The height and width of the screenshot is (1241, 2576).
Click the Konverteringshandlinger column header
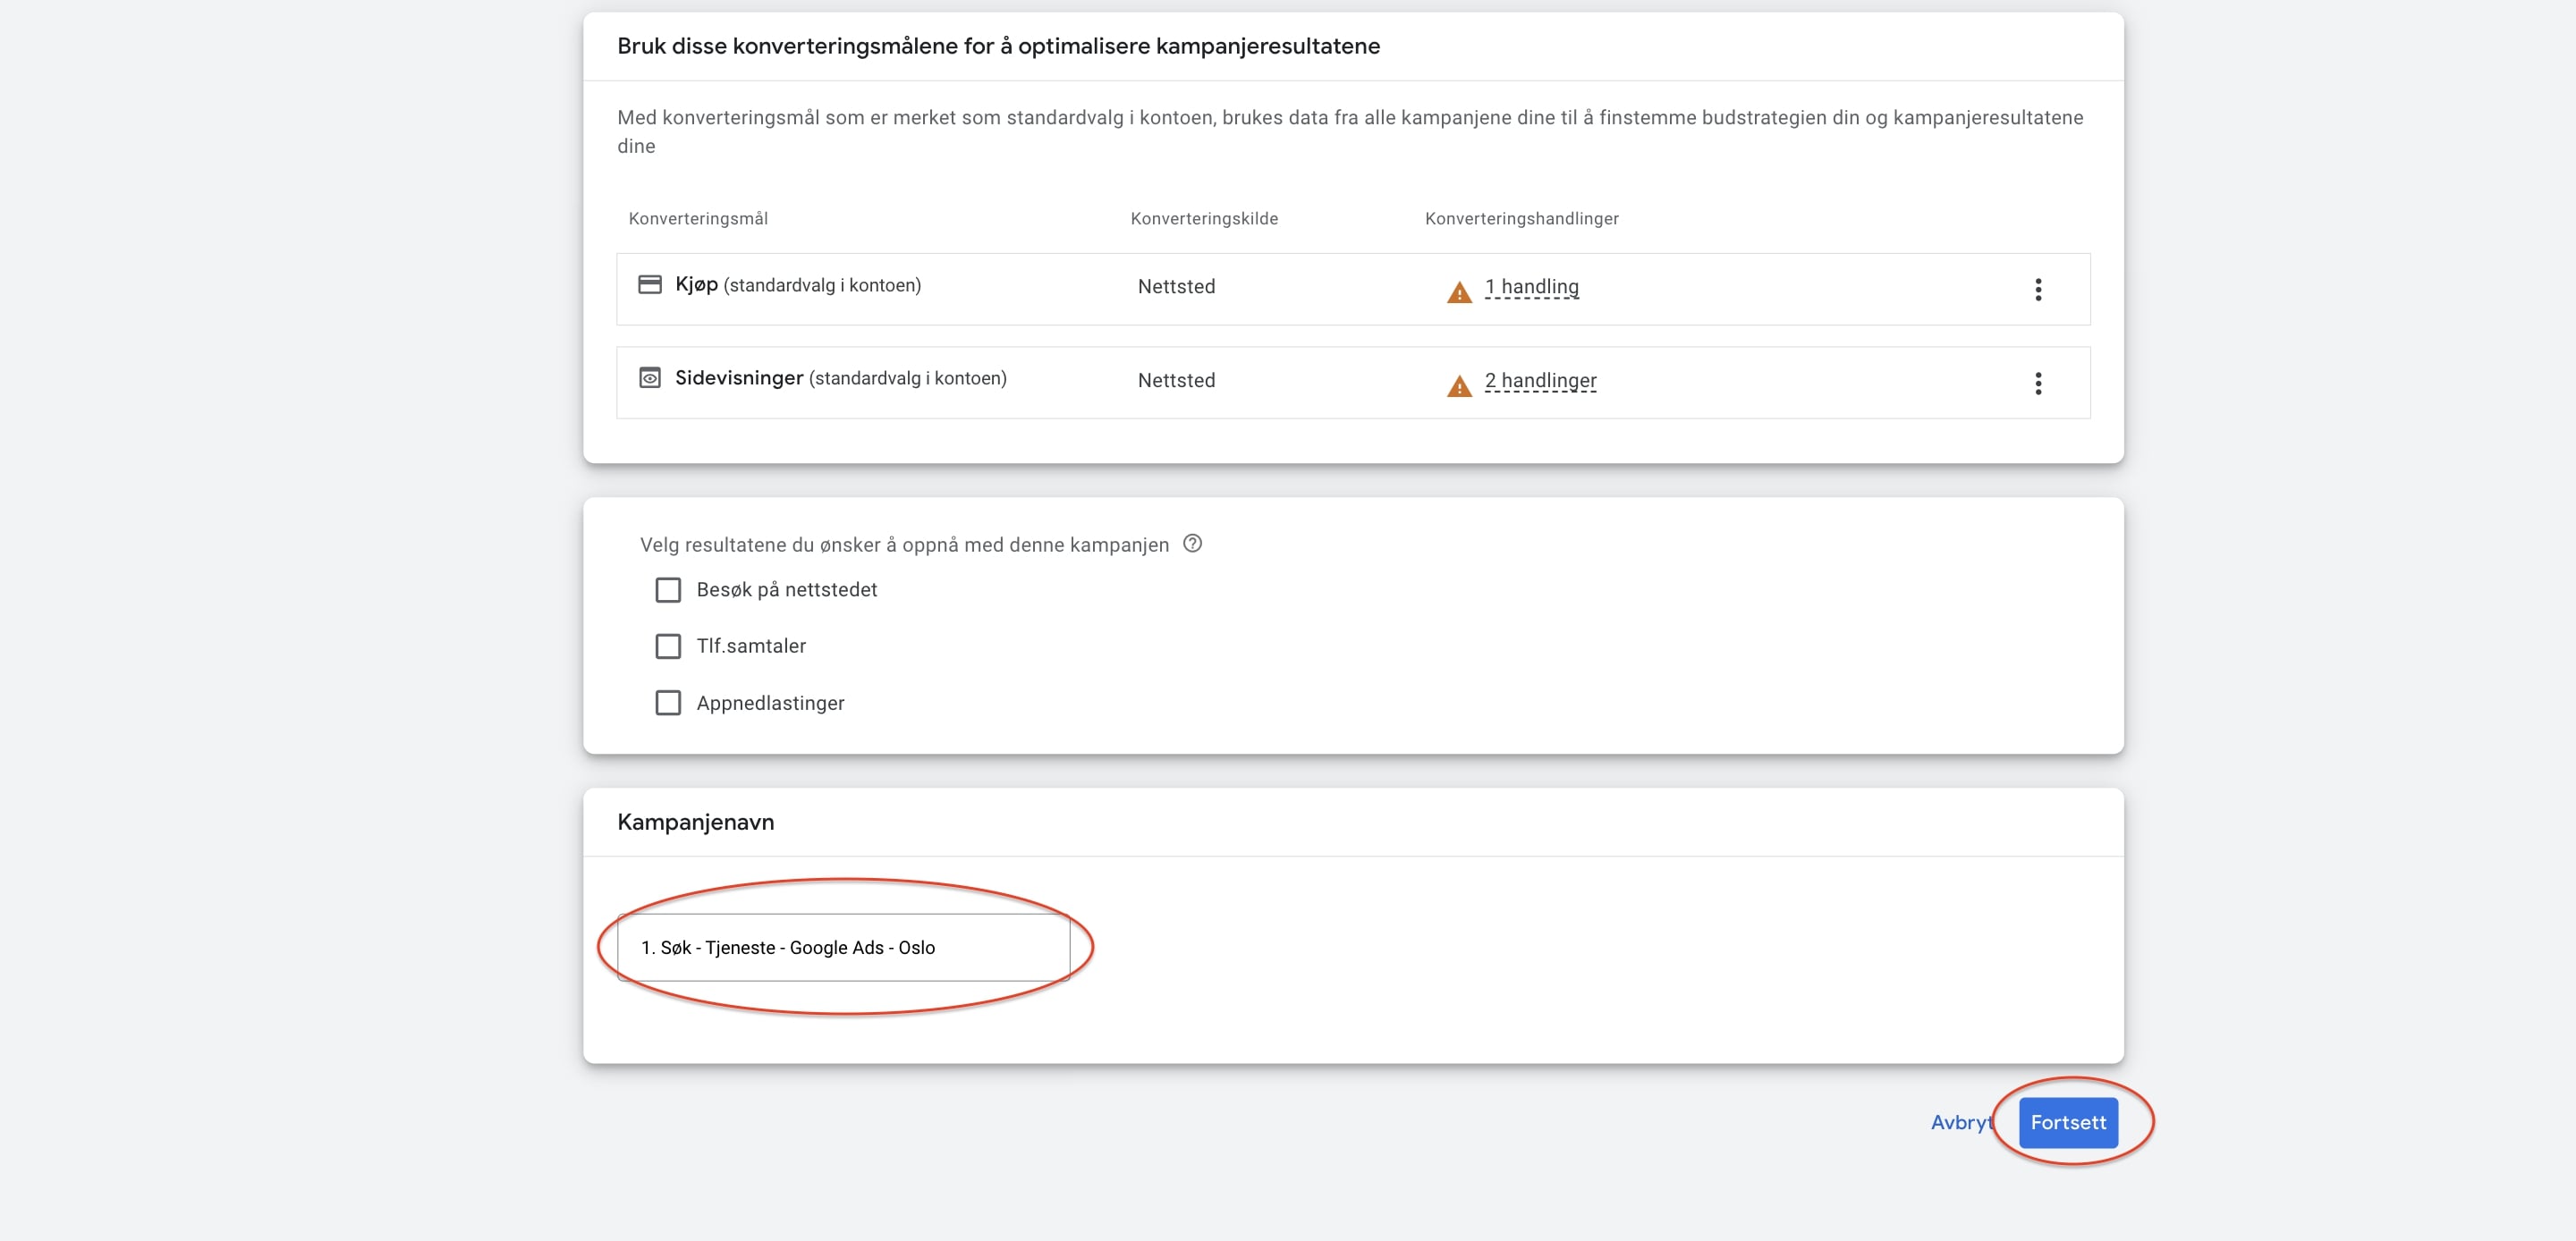click(1521, 219)
